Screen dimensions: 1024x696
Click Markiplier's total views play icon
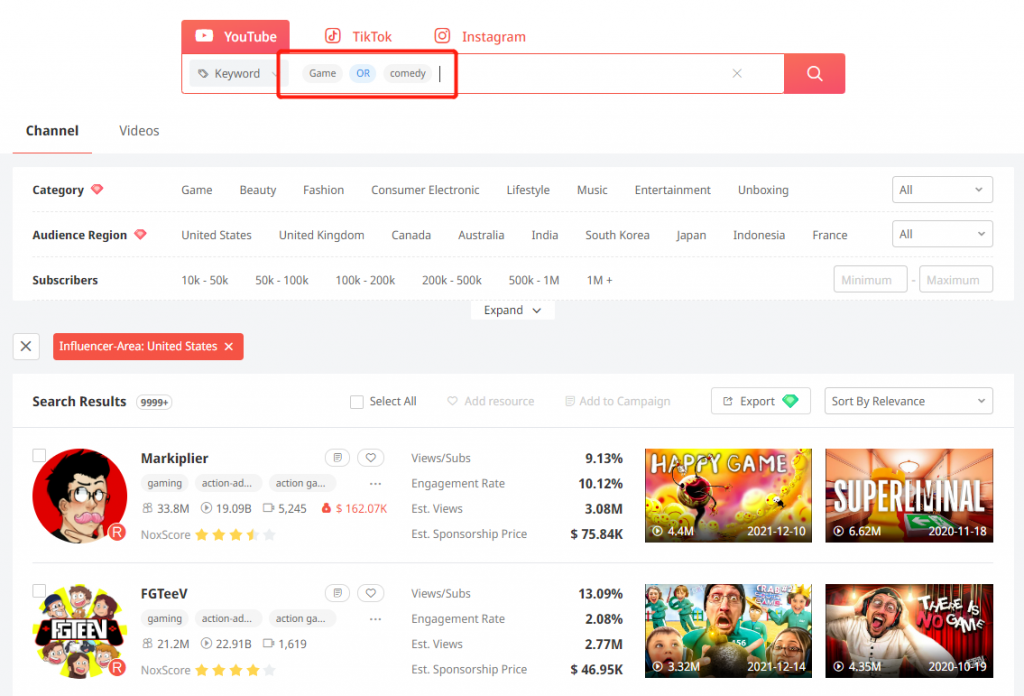(206, 508)
